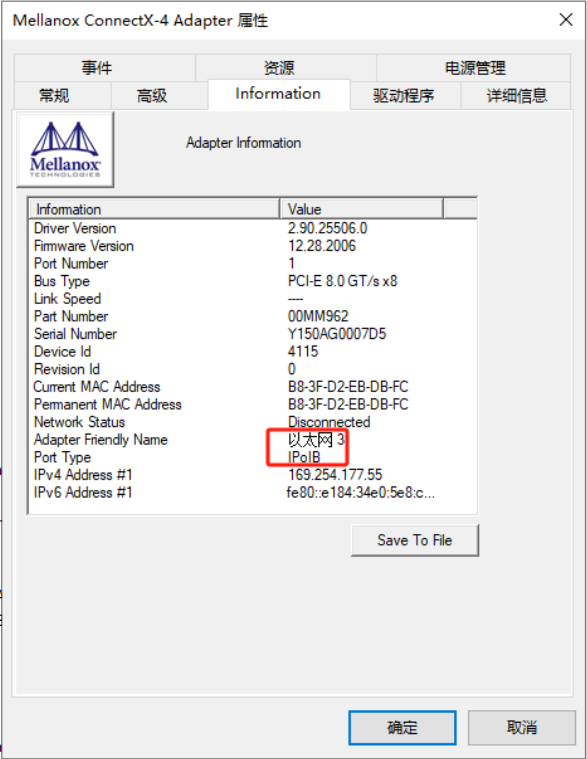This screenshot has height=759, width=587.
Task: Select the Bus Type row label
Action: click(x=62, y=281)
